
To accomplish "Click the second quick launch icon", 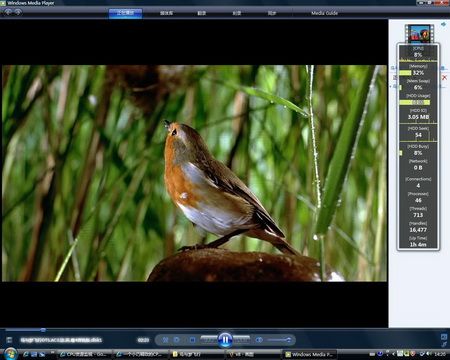I will click(34, 354).
